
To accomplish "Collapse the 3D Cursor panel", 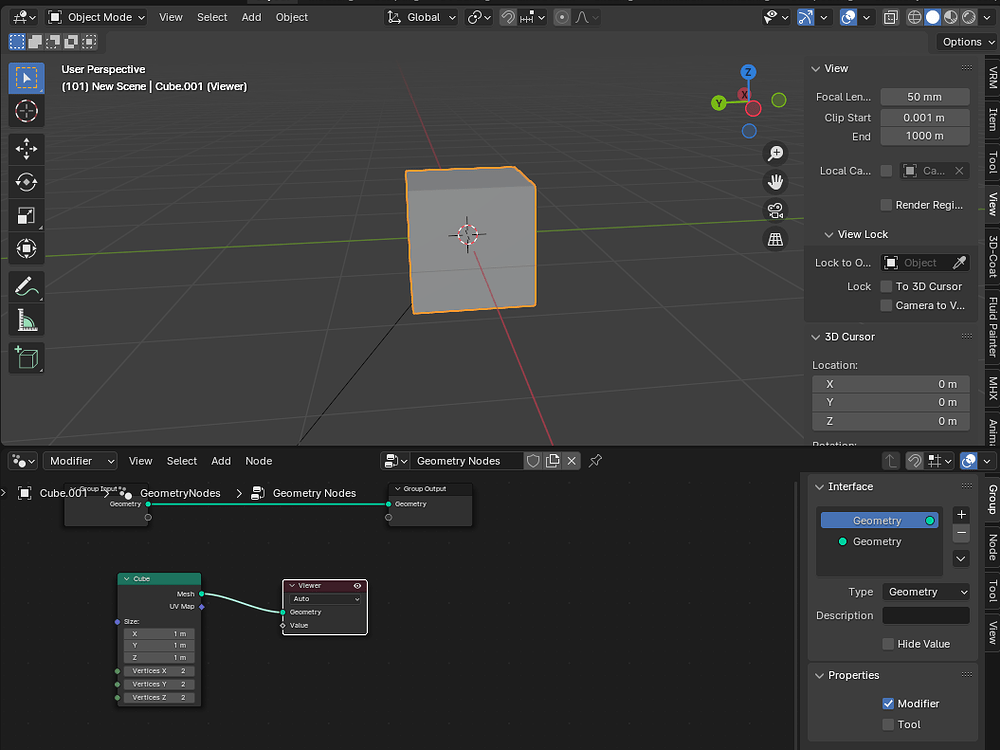I will click(x=815, y=337).
